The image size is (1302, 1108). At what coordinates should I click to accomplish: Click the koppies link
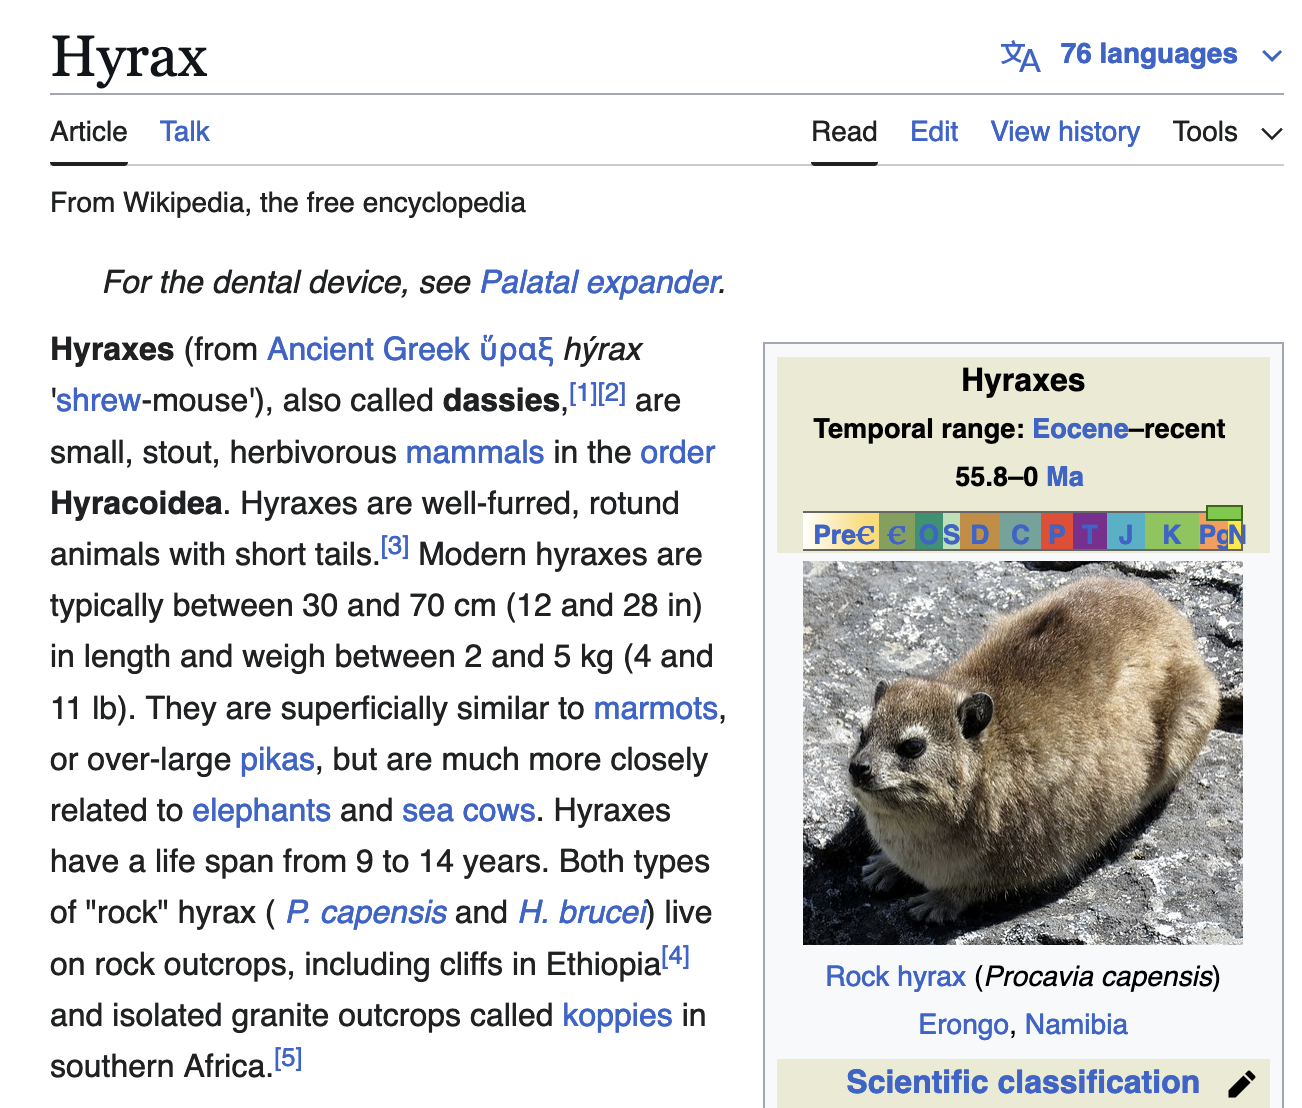[617, 1015]
